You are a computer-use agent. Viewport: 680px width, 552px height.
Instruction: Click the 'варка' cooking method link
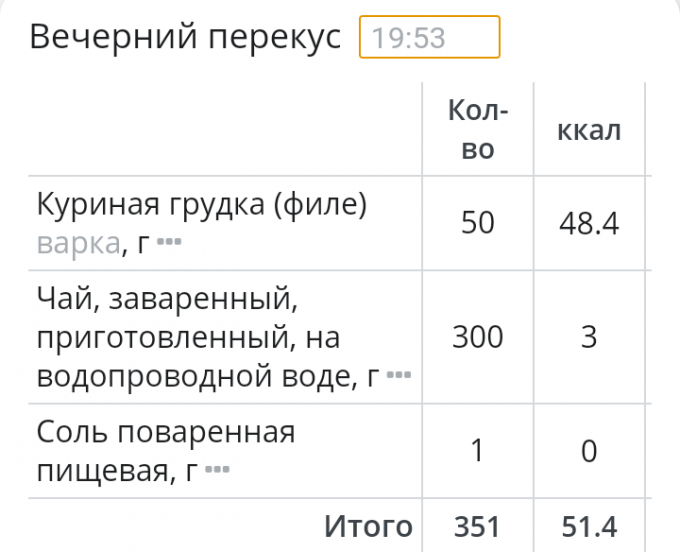78,243
